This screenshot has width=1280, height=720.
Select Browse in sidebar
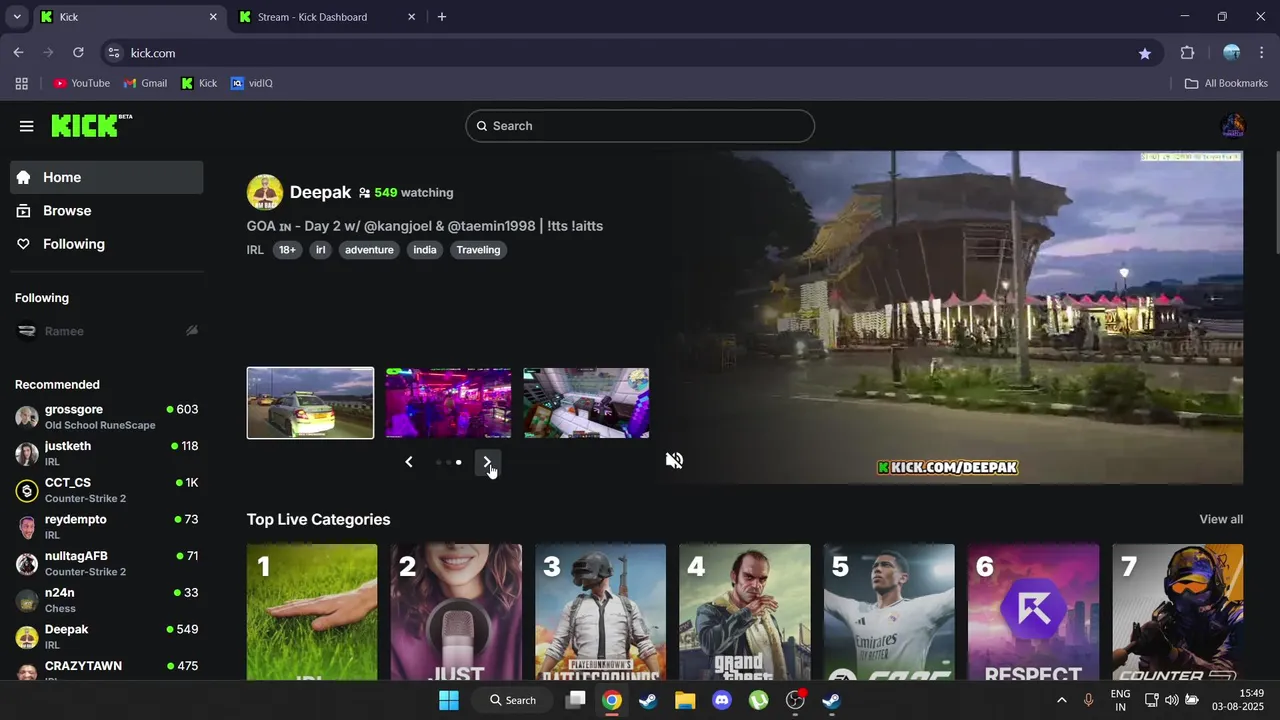[107, 211]
